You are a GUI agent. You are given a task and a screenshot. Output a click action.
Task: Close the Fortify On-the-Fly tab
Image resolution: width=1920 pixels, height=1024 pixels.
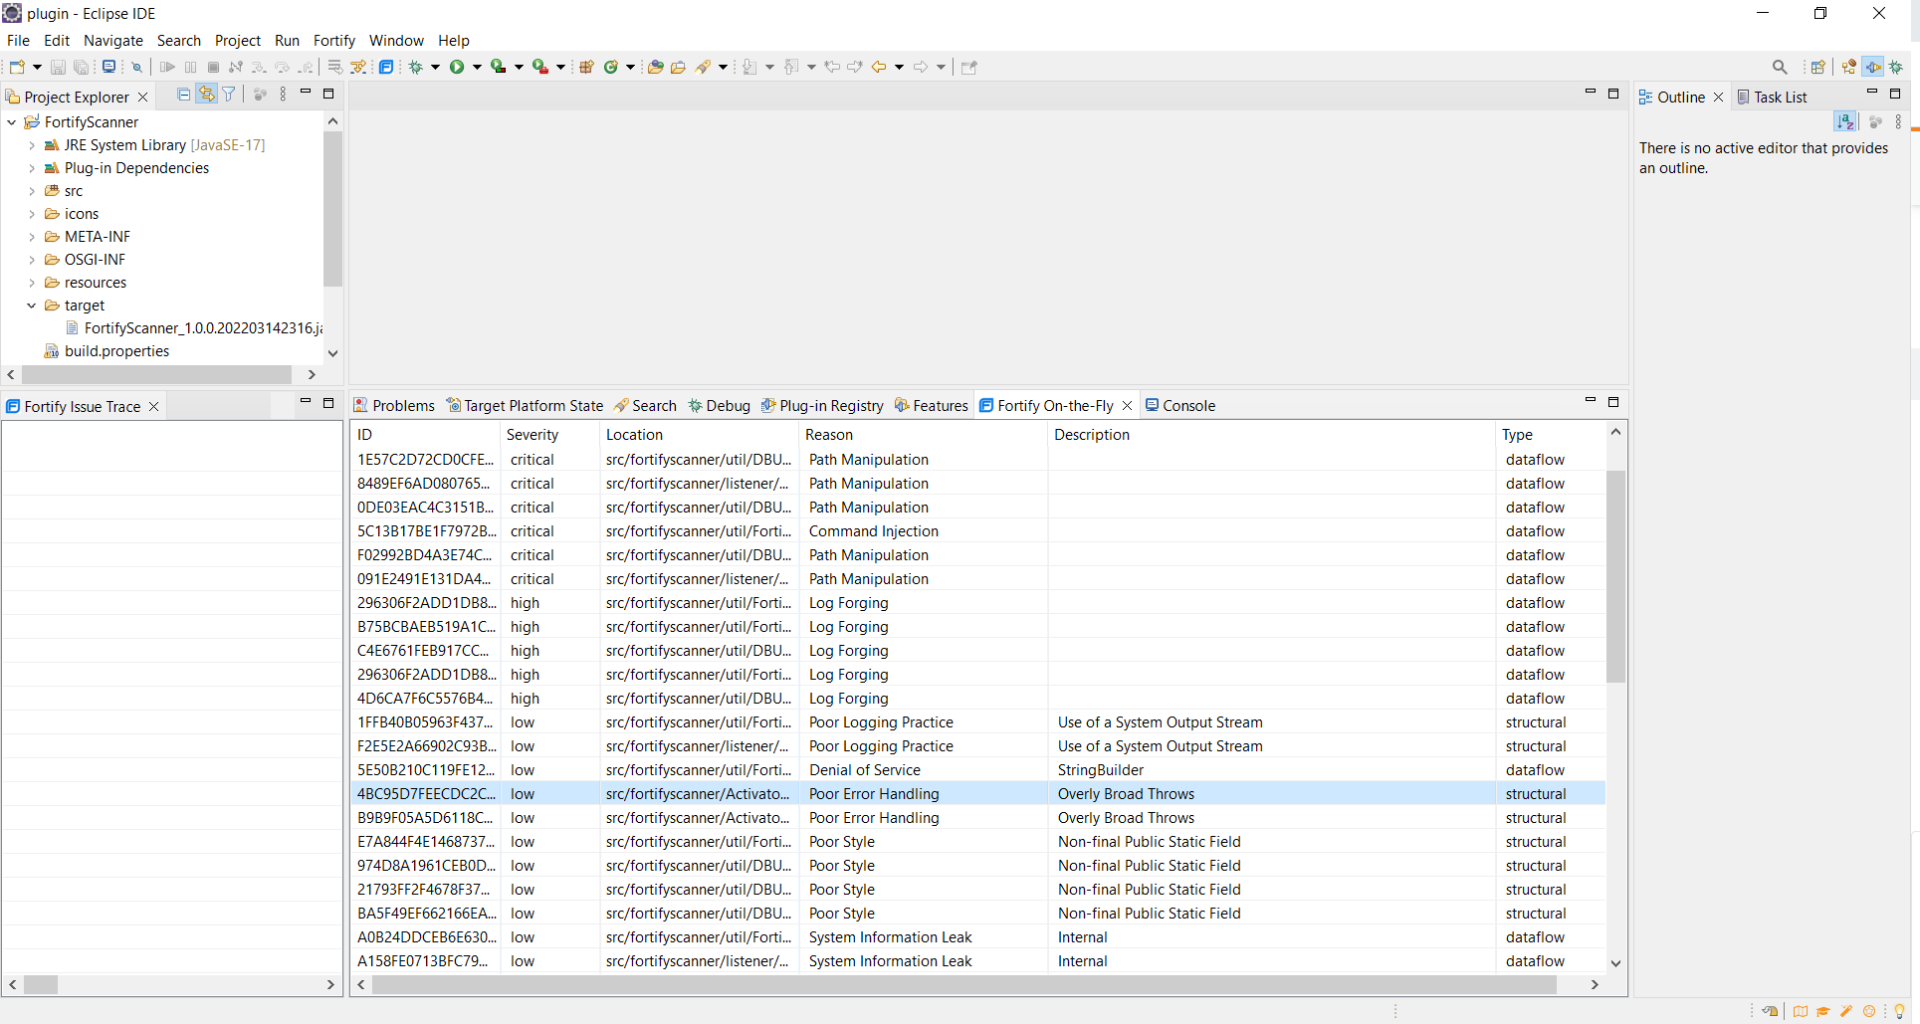tap(1127, 405)
